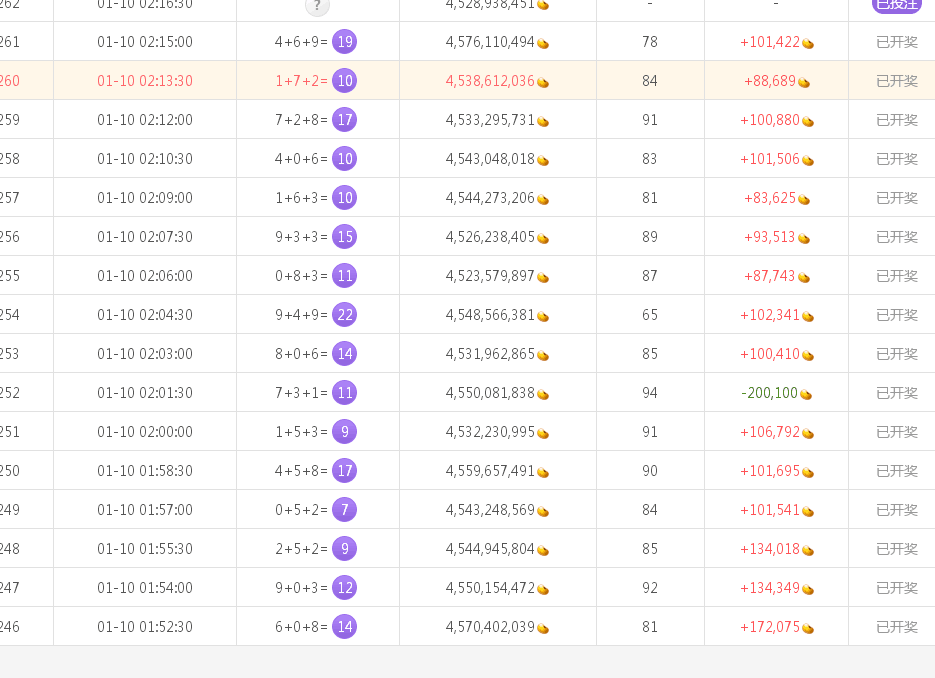Open 已开奖 status for the 02:13:30 draw

(x=897, y=81)
